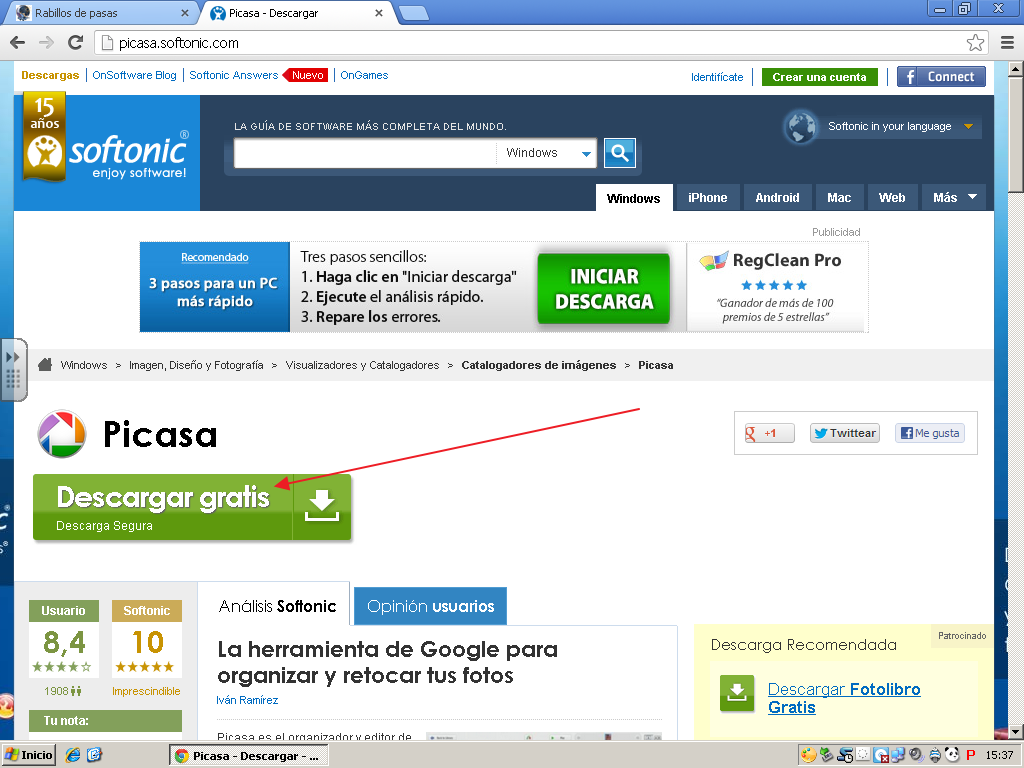Click the globe icon beside language selector
Image resolution: width=1024 pixels, height=768 pixels.
point(801,127)
